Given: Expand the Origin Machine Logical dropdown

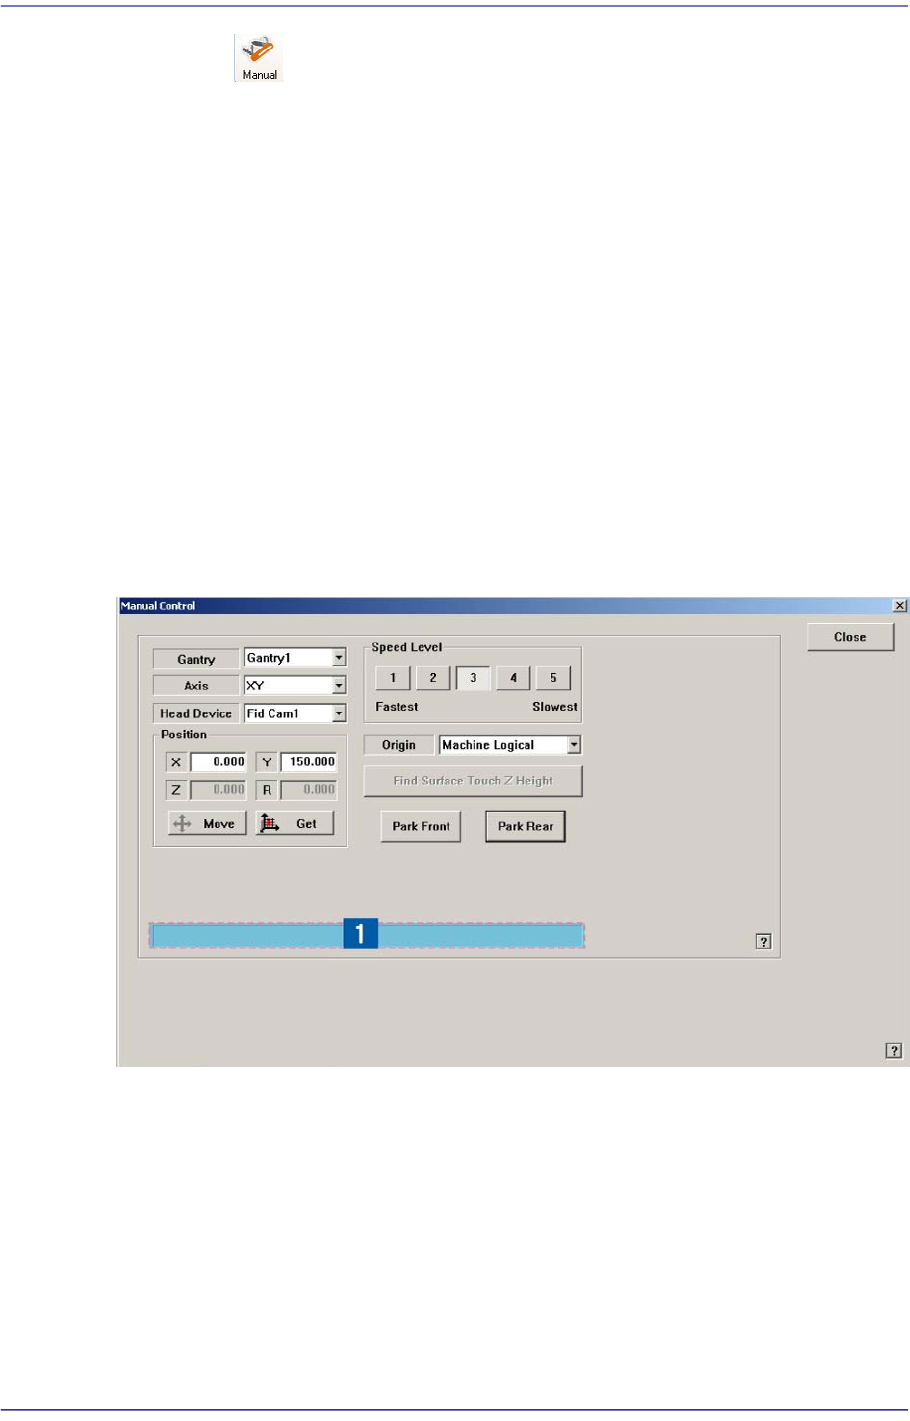Looking at the screenshot, I should [574, 745].
